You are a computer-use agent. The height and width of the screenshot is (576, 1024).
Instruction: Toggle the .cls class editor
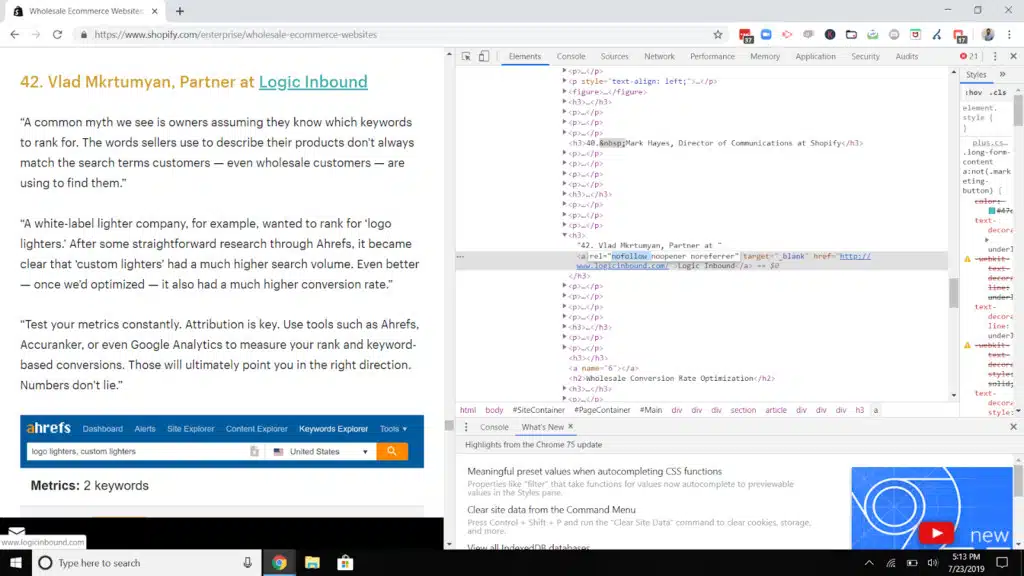pyautogui.click(x=996, y=92)
